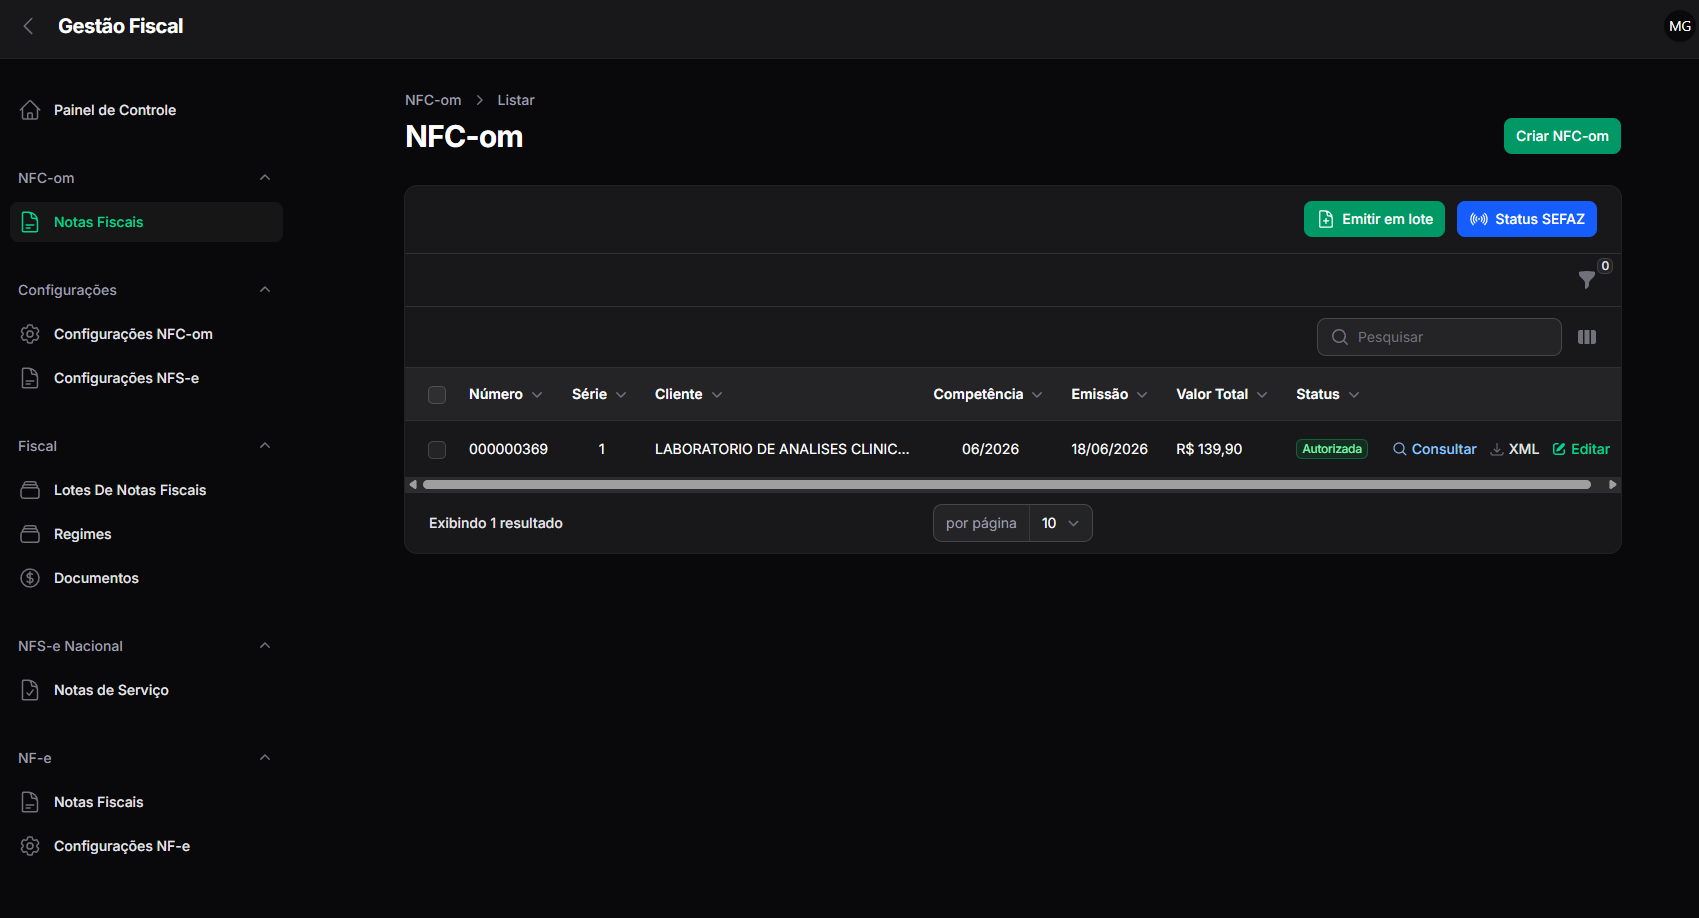The image size is (1699, 918).
Task: Sort by the Valor Total column
Action: click(1222, 394)
